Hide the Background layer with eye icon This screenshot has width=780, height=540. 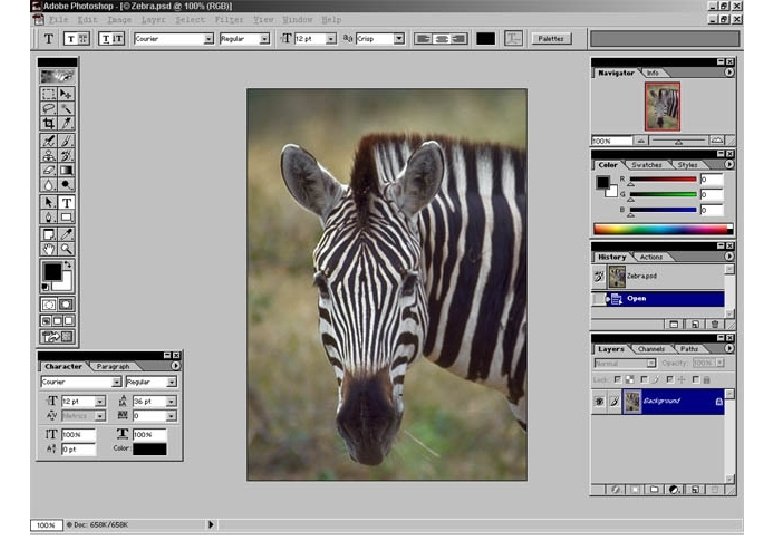(x=600, y=400)
